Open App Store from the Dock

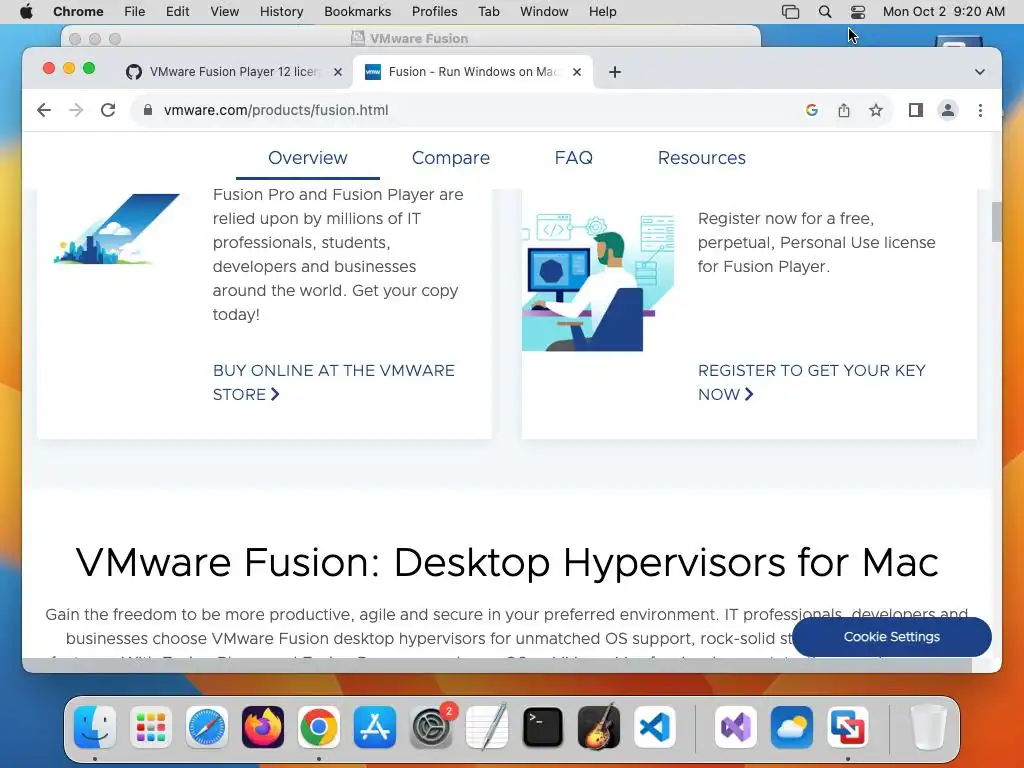(x=375, y=727)
